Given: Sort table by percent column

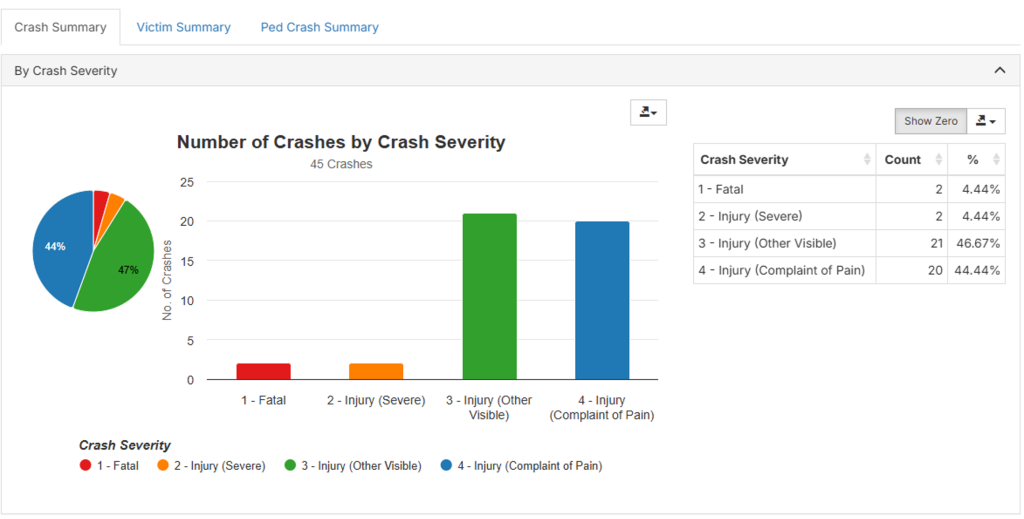Looking at the screenshot, I should [979, 160].
